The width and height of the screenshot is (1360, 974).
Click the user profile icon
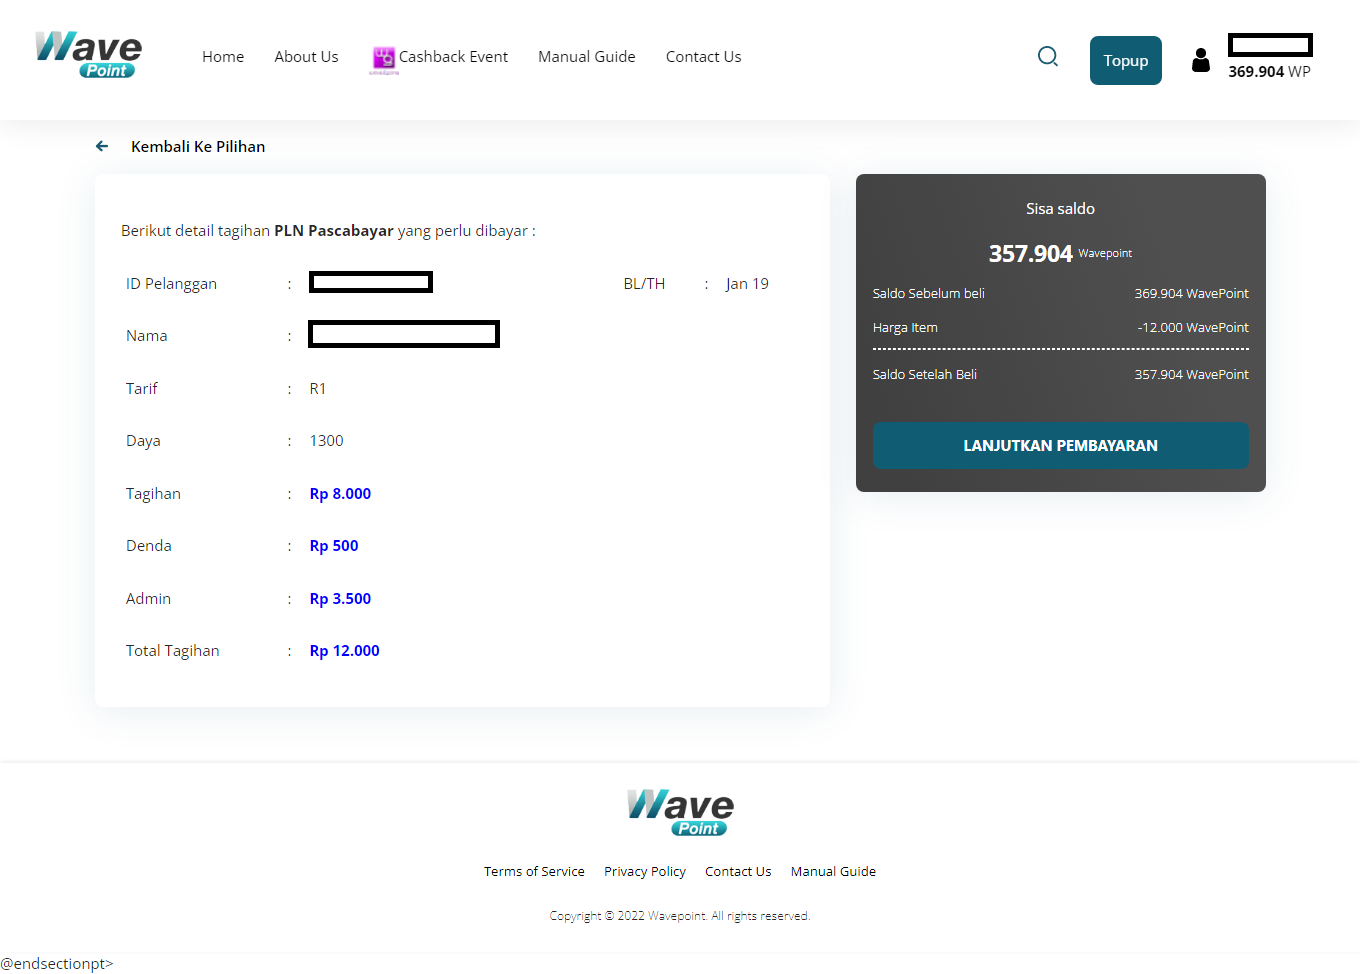[x=1200, y=61]
